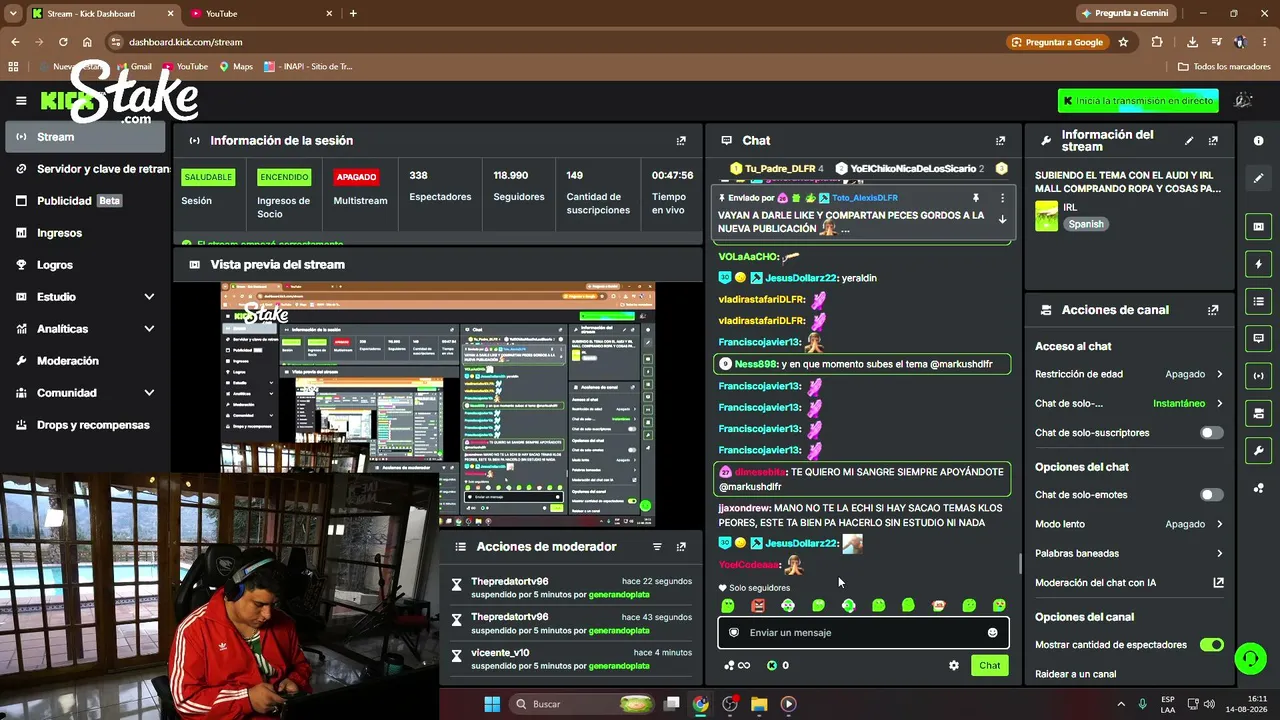Viewport: 1280px width, 720px height.
Task: Send the message with the Chat button
Action: pyautogui.click(x=989, y=665)
